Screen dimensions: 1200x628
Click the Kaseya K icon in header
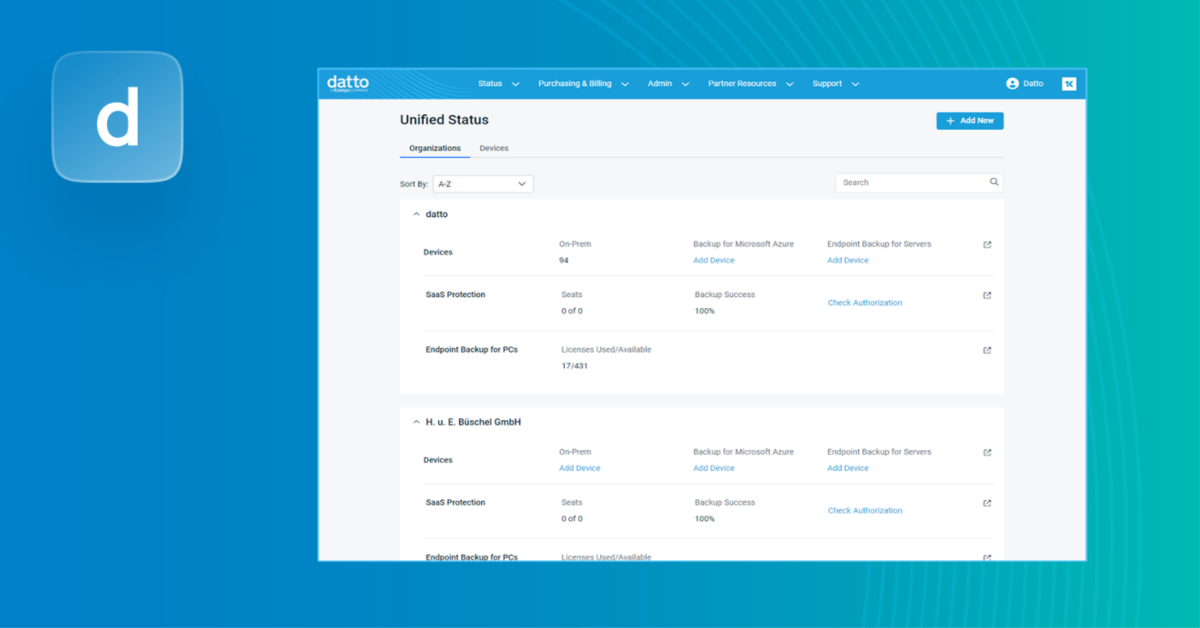1069,84
